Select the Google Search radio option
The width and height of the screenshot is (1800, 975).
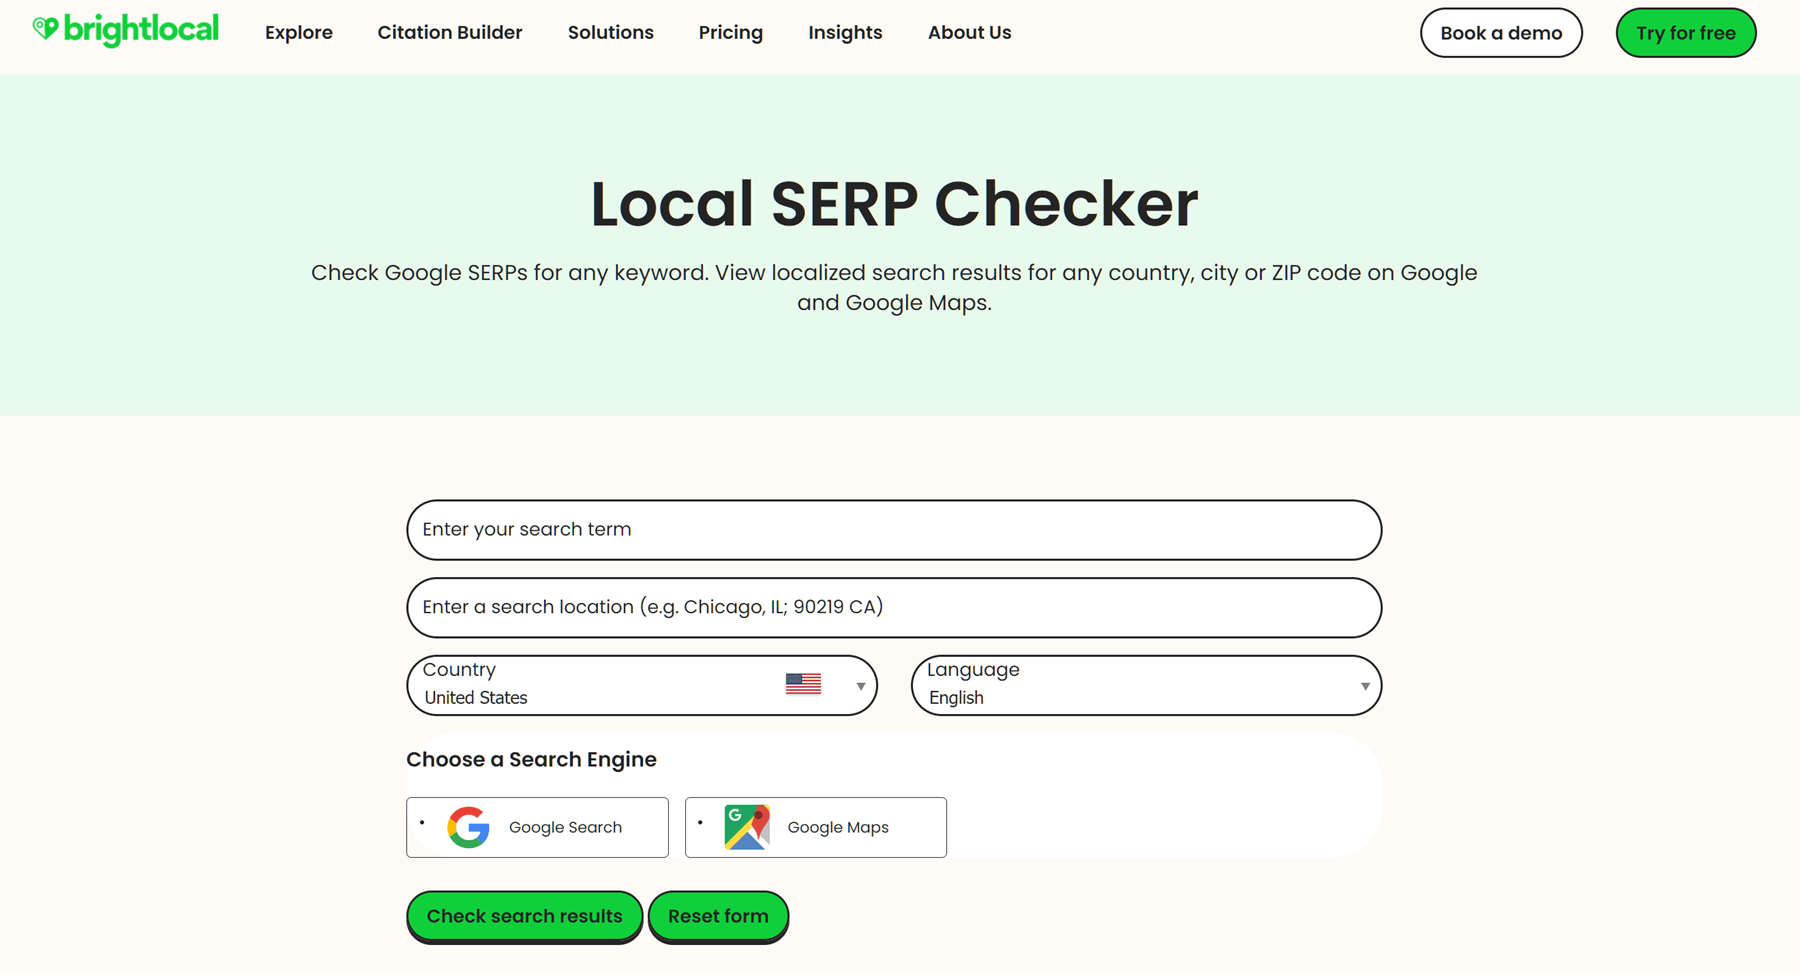pyautogui.click(x=423, y=823)
